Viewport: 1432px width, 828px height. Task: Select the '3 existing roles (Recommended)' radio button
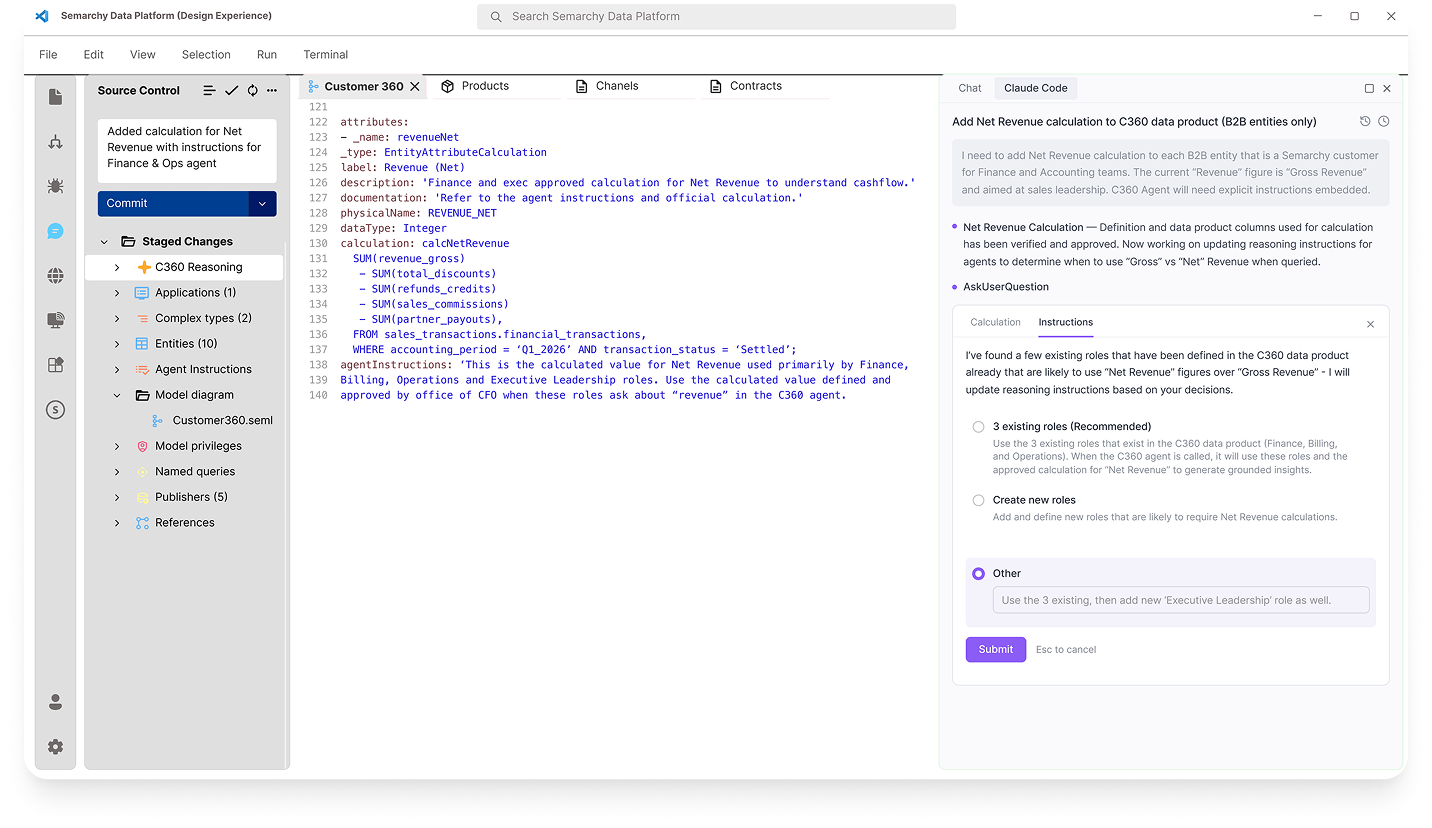point(979,427)
